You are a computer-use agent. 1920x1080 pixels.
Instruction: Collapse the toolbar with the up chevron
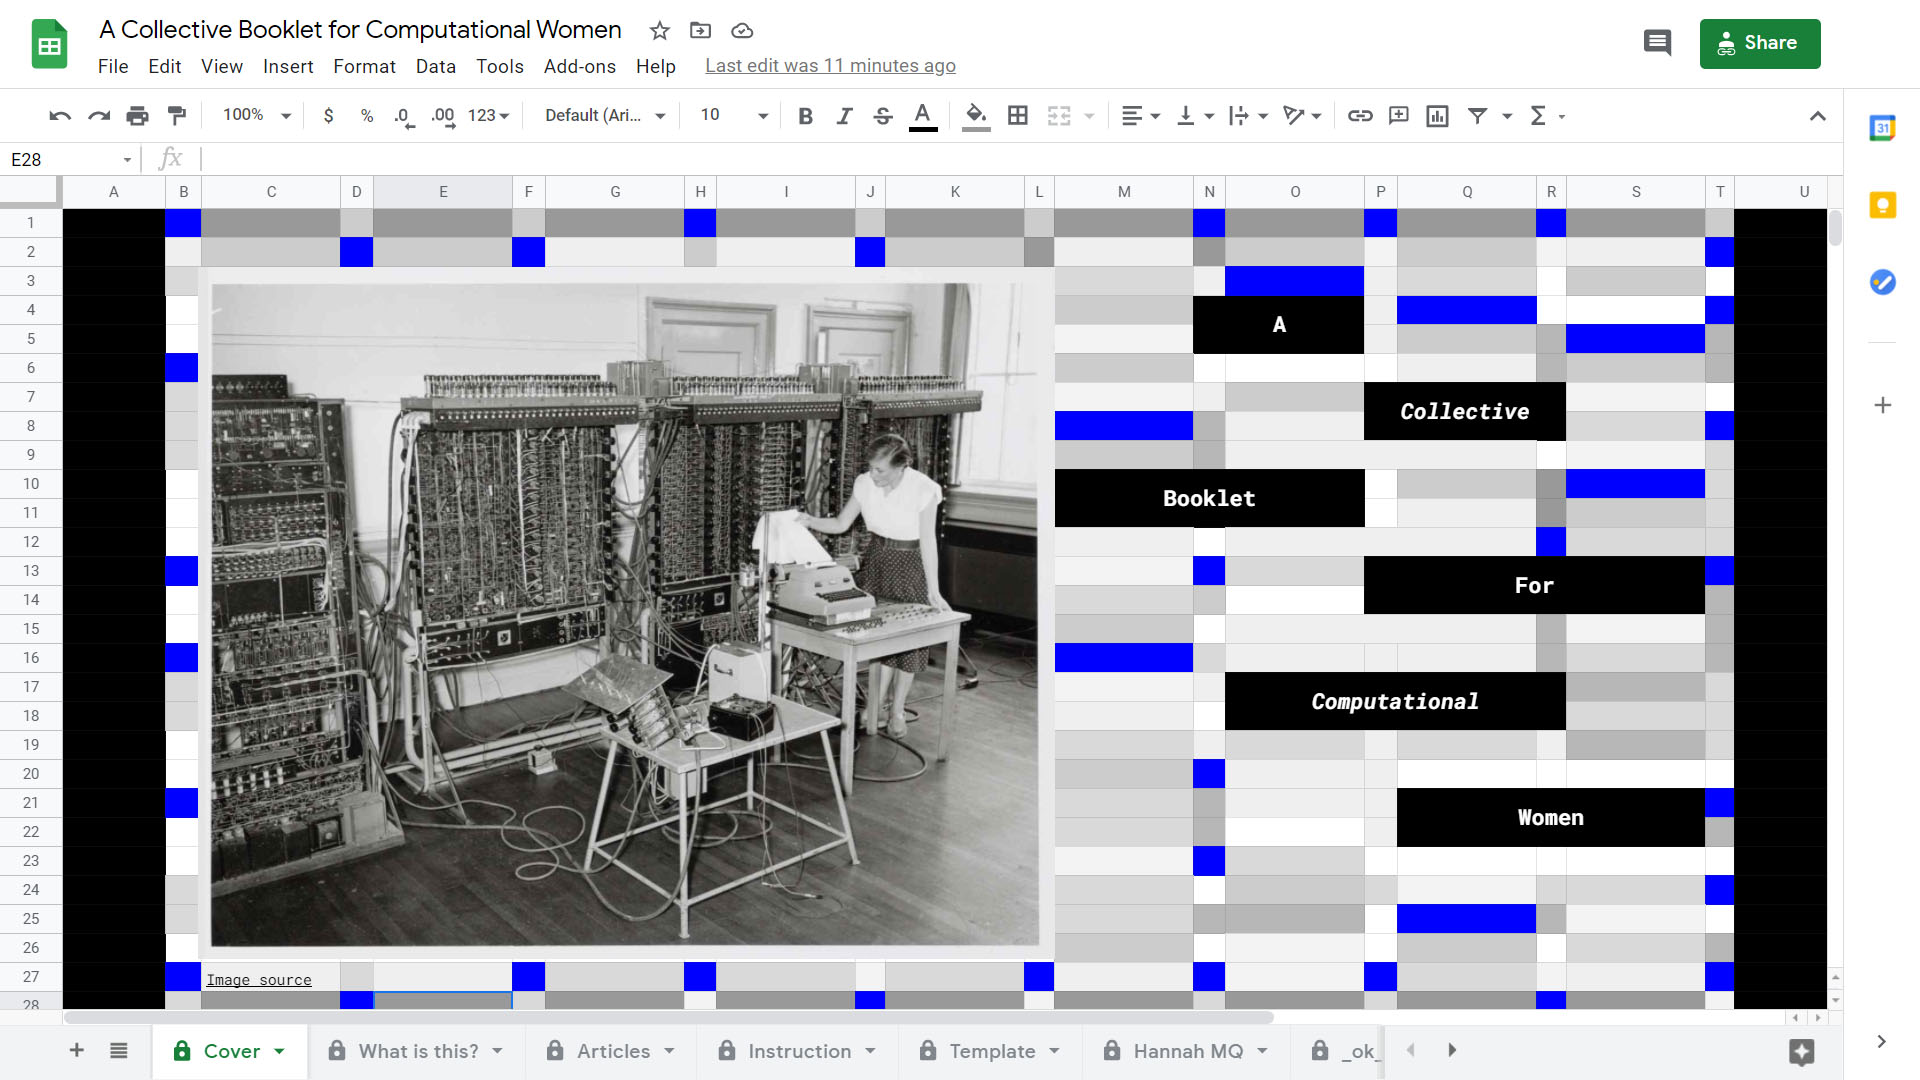tap(1818, 115)
